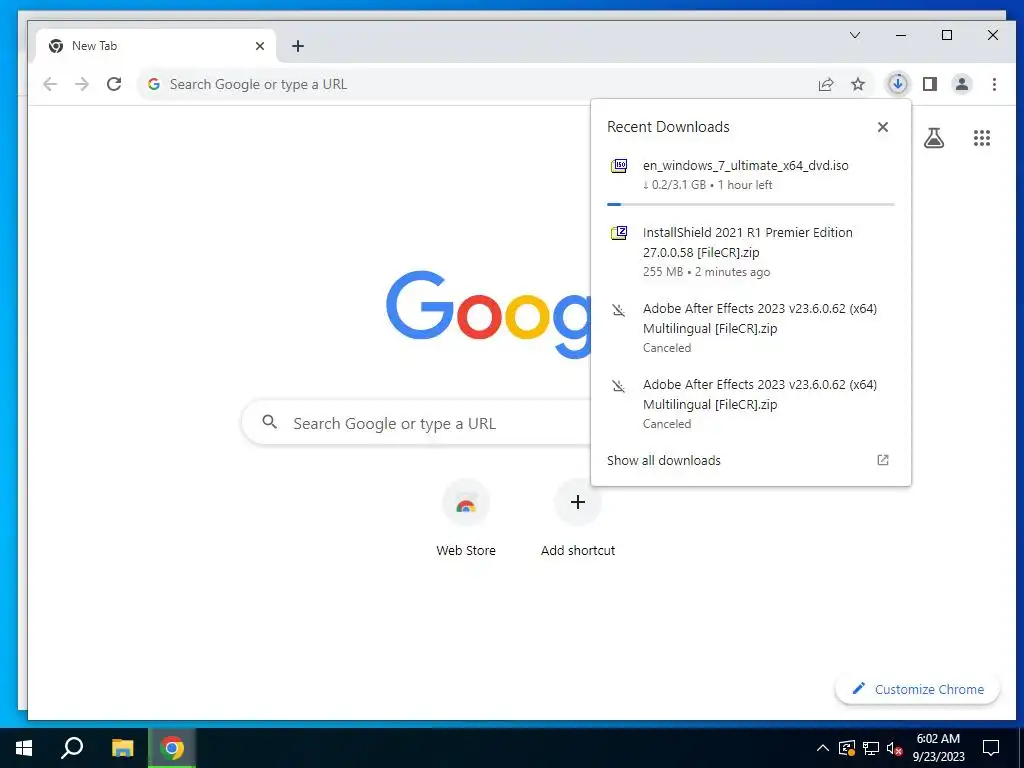Open Chrome three-dot menu

pyautogui.click(x=994, y=84)
